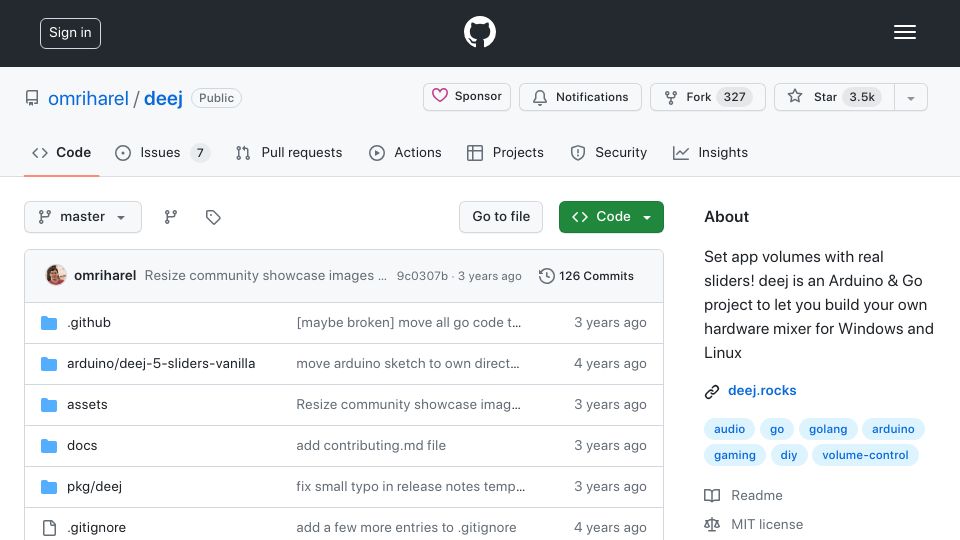960x540 pixels.
Task: Select the arduino topic tag
Action: pos(893,429)
